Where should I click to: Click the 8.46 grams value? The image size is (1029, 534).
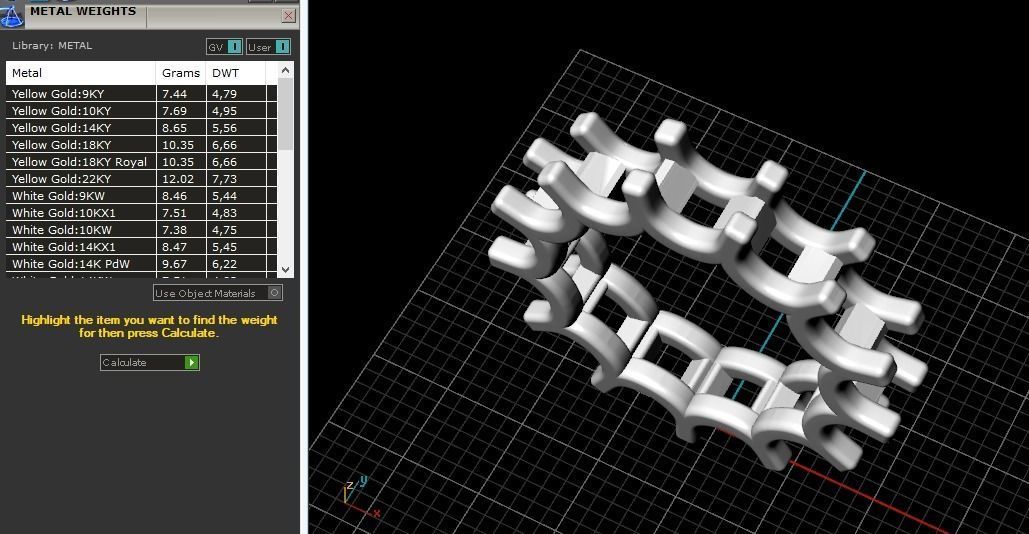(175, 196)
